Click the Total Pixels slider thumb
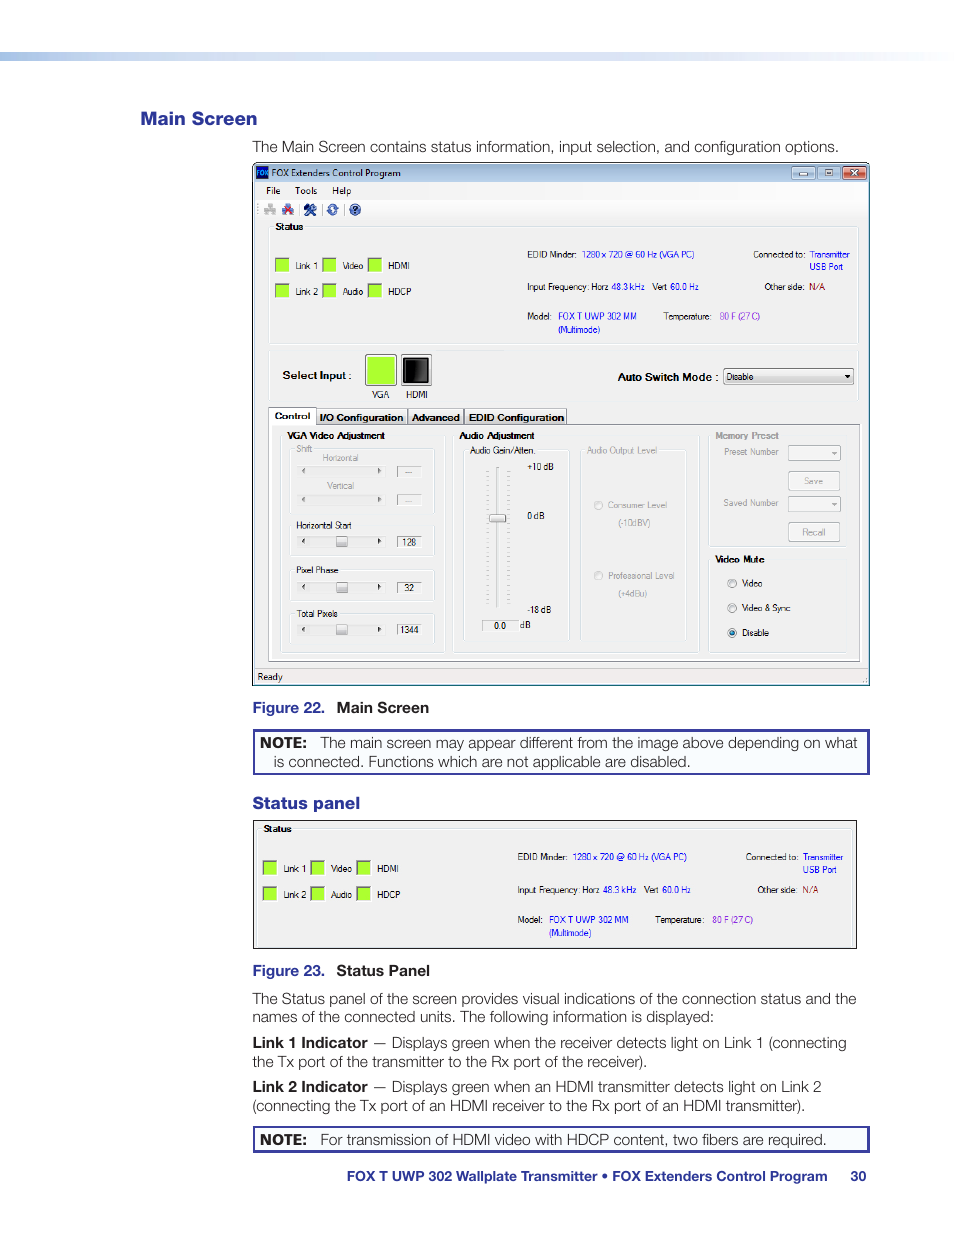The width and height of the screenshot is (954, 1235). (342, 629)
